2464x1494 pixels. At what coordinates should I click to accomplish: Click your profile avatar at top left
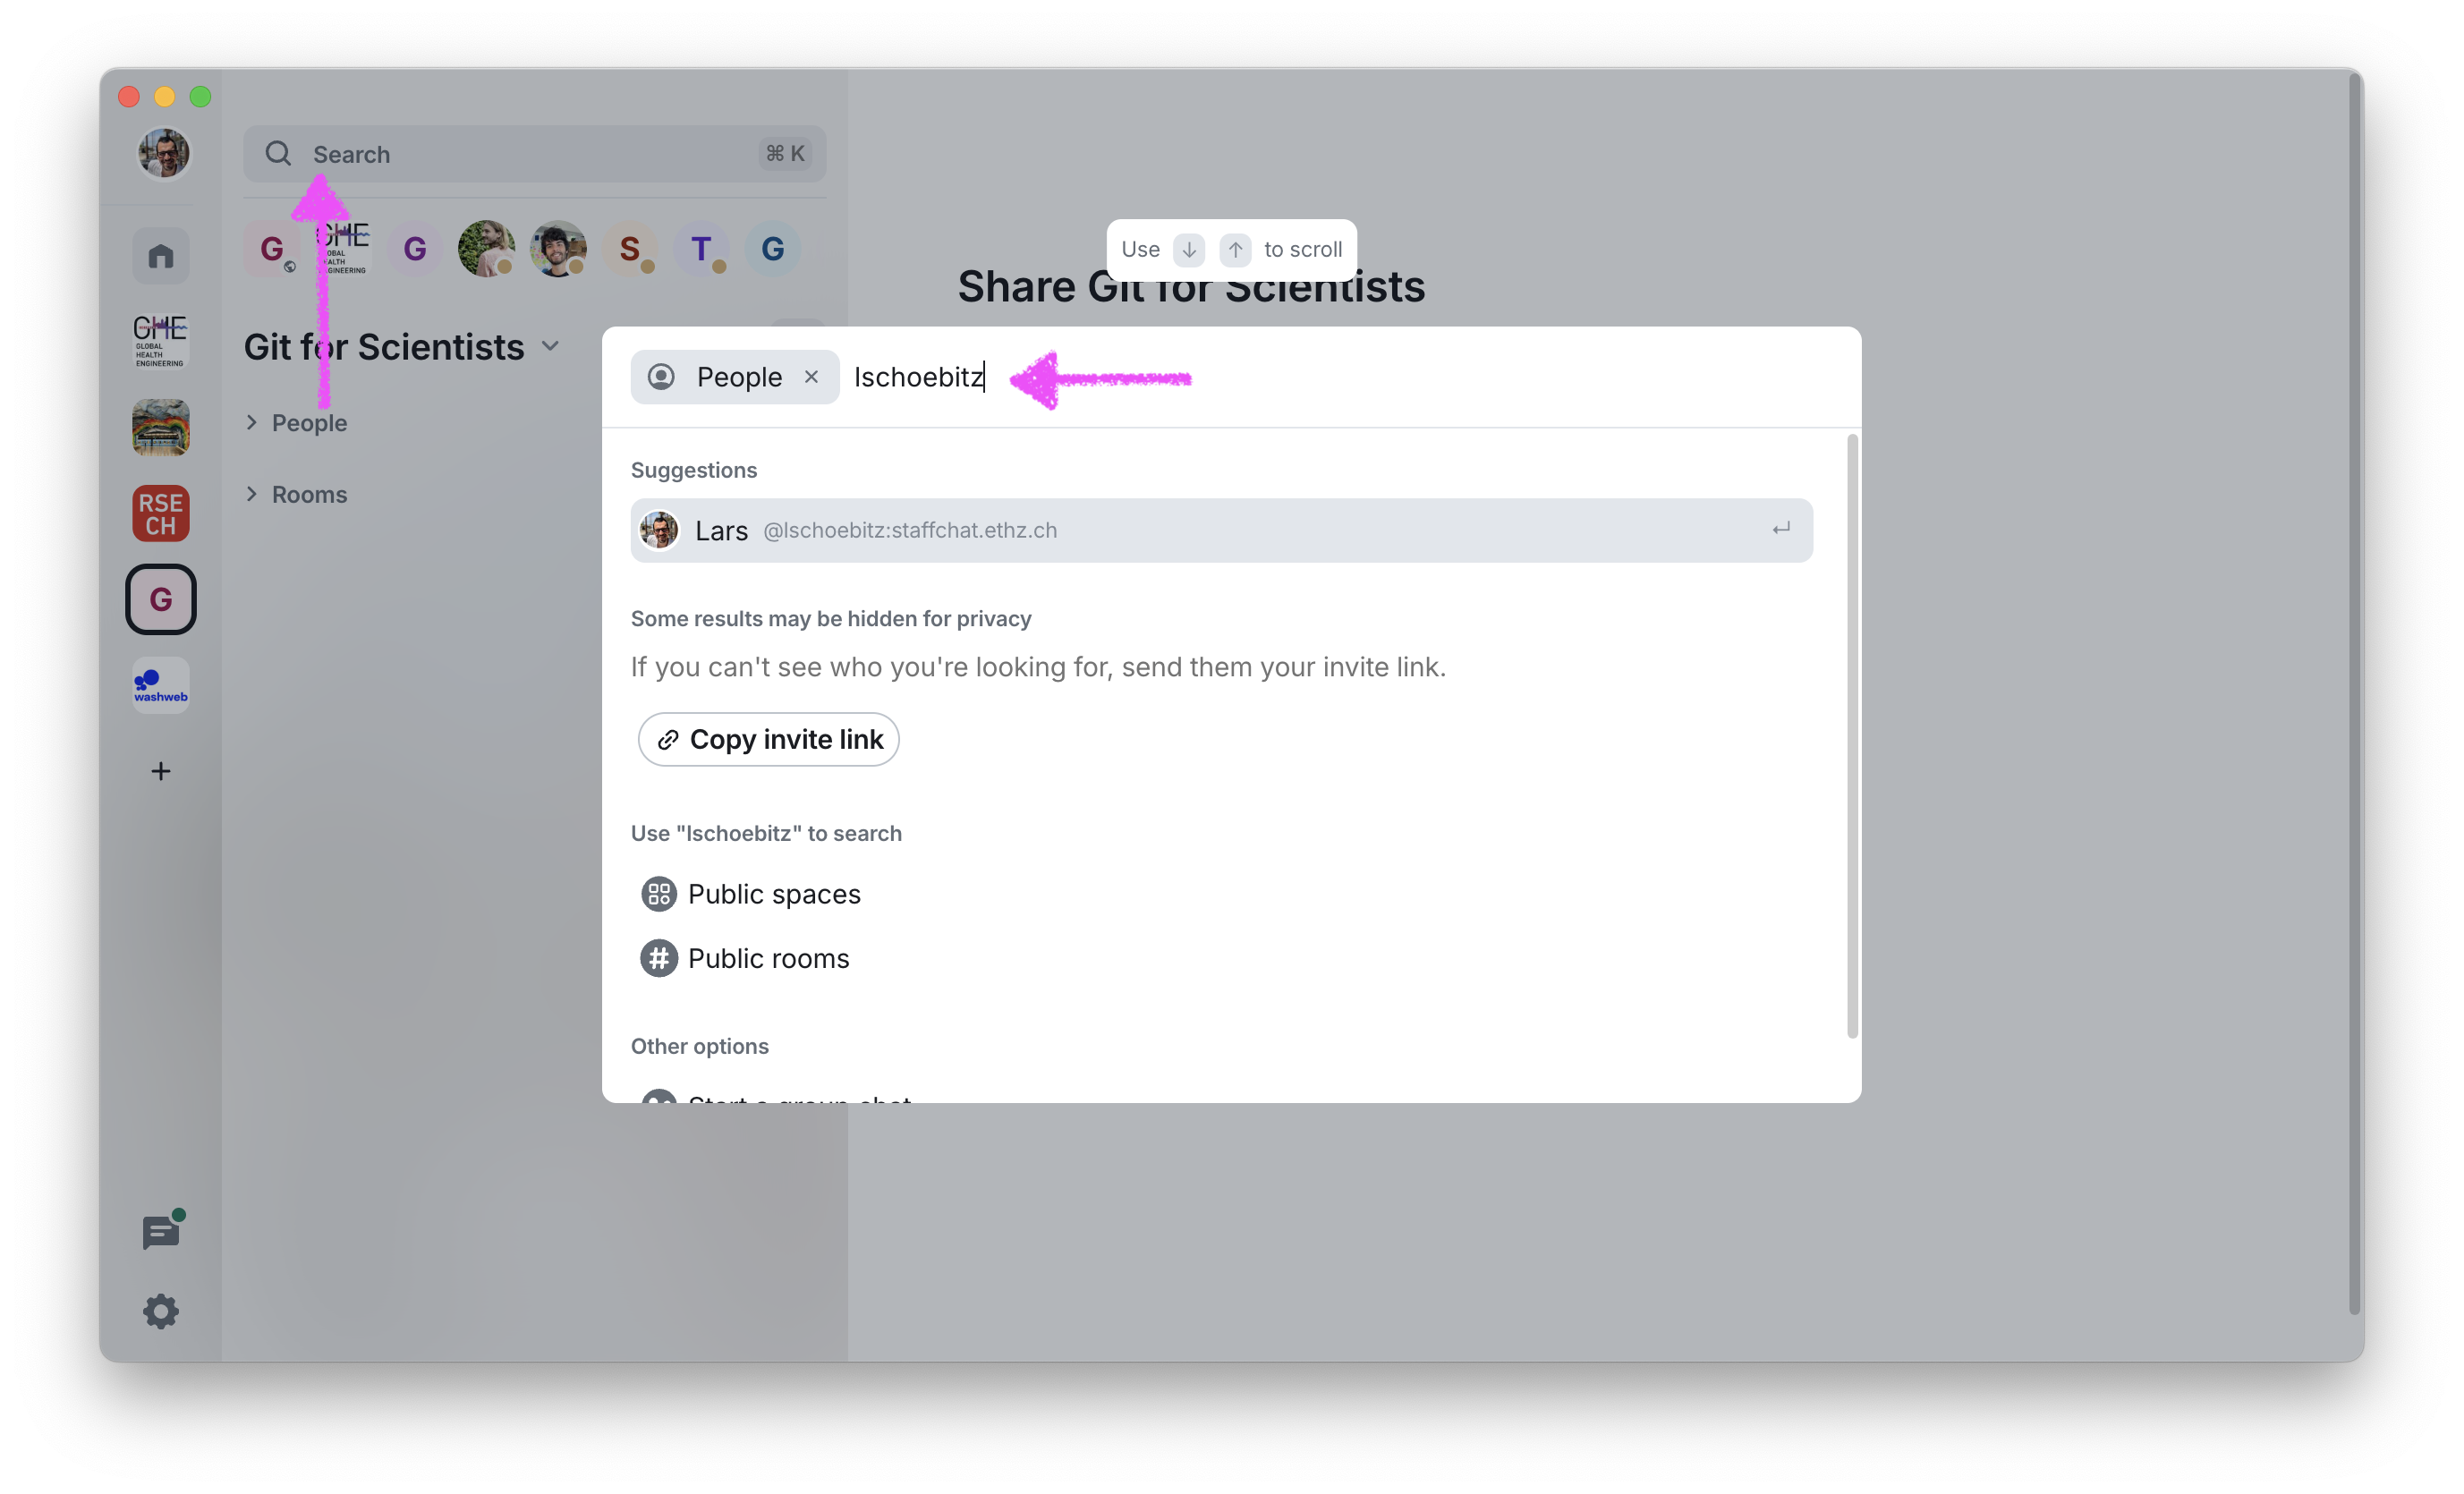coord(163,153)
